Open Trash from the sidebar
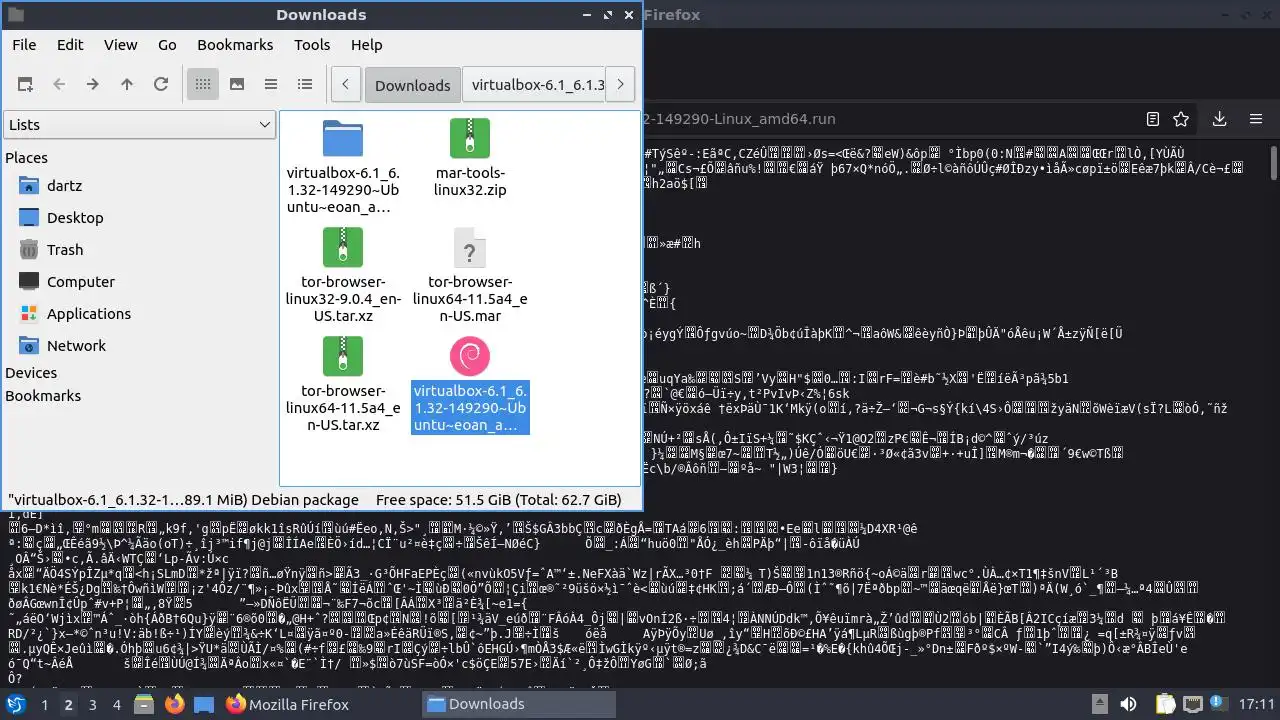 click(x=65, y=250)
